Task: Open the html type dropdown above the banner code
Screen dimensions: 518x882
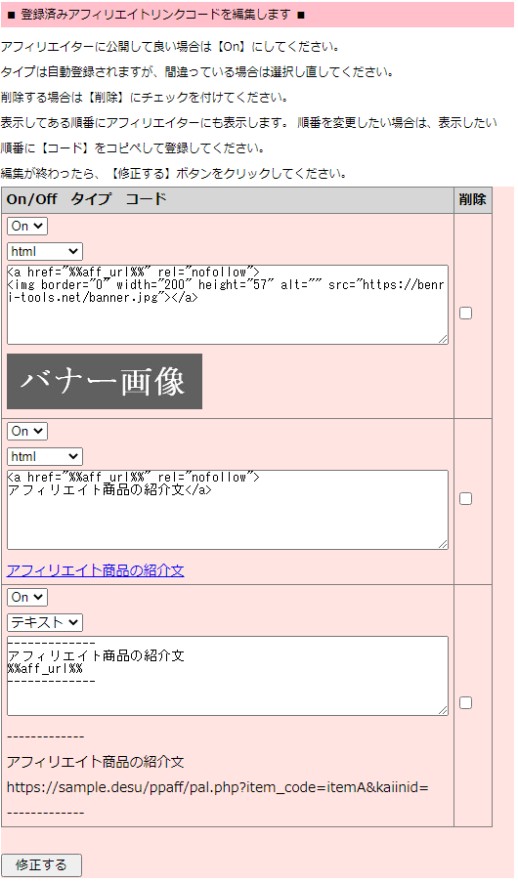Action: click(x=44, y=251)
